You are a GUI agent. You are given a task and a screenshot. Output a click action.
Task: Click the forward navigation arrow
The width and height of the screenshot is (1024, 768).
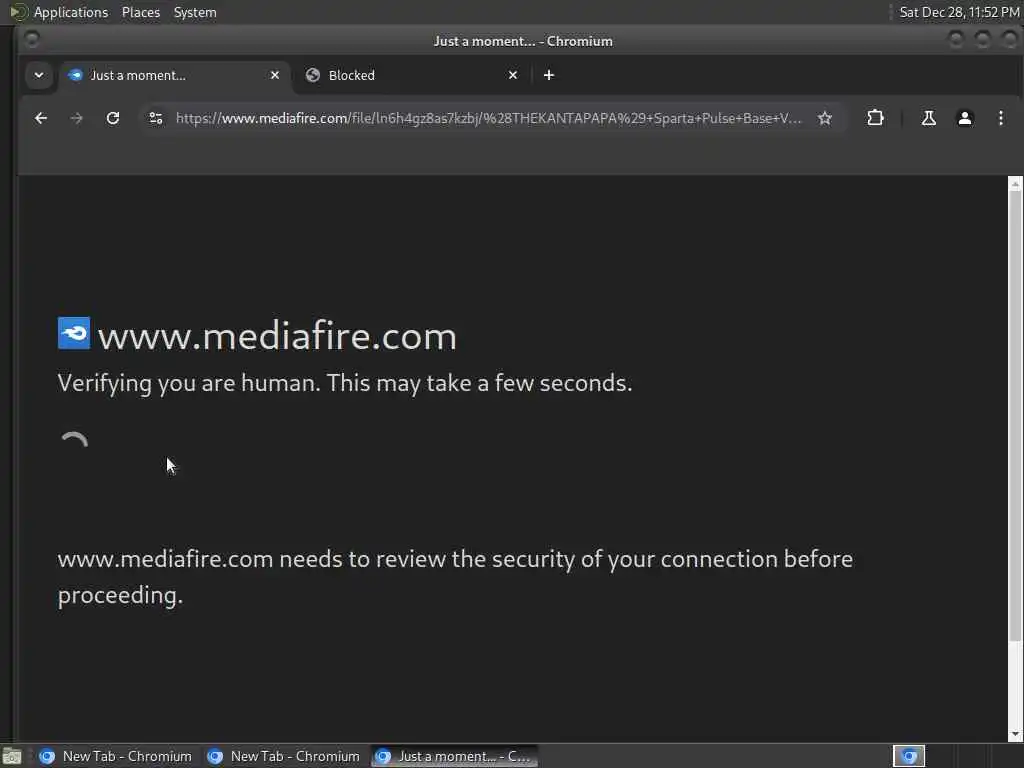76,118
